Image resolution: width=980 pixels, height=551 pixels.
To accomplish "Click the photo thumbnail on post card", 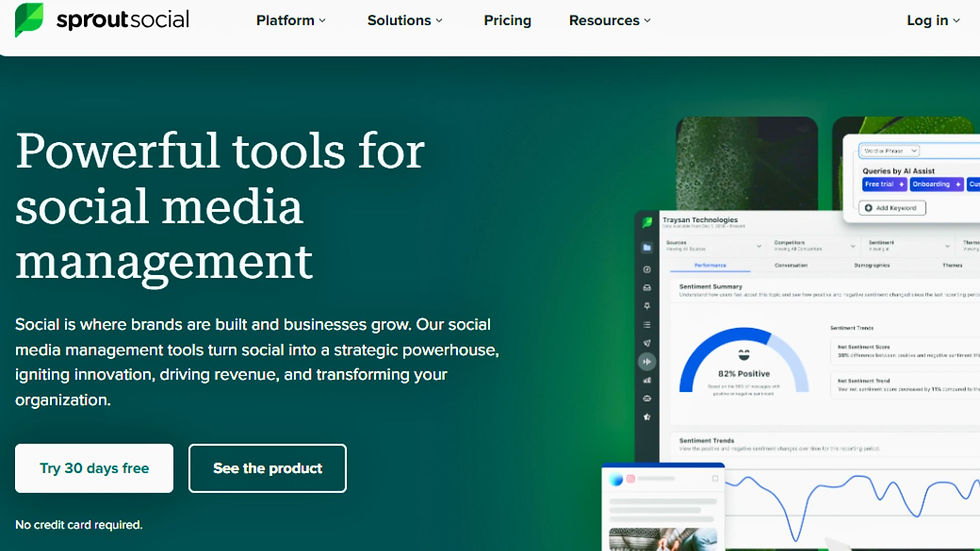I will click(x=662, y=539).
